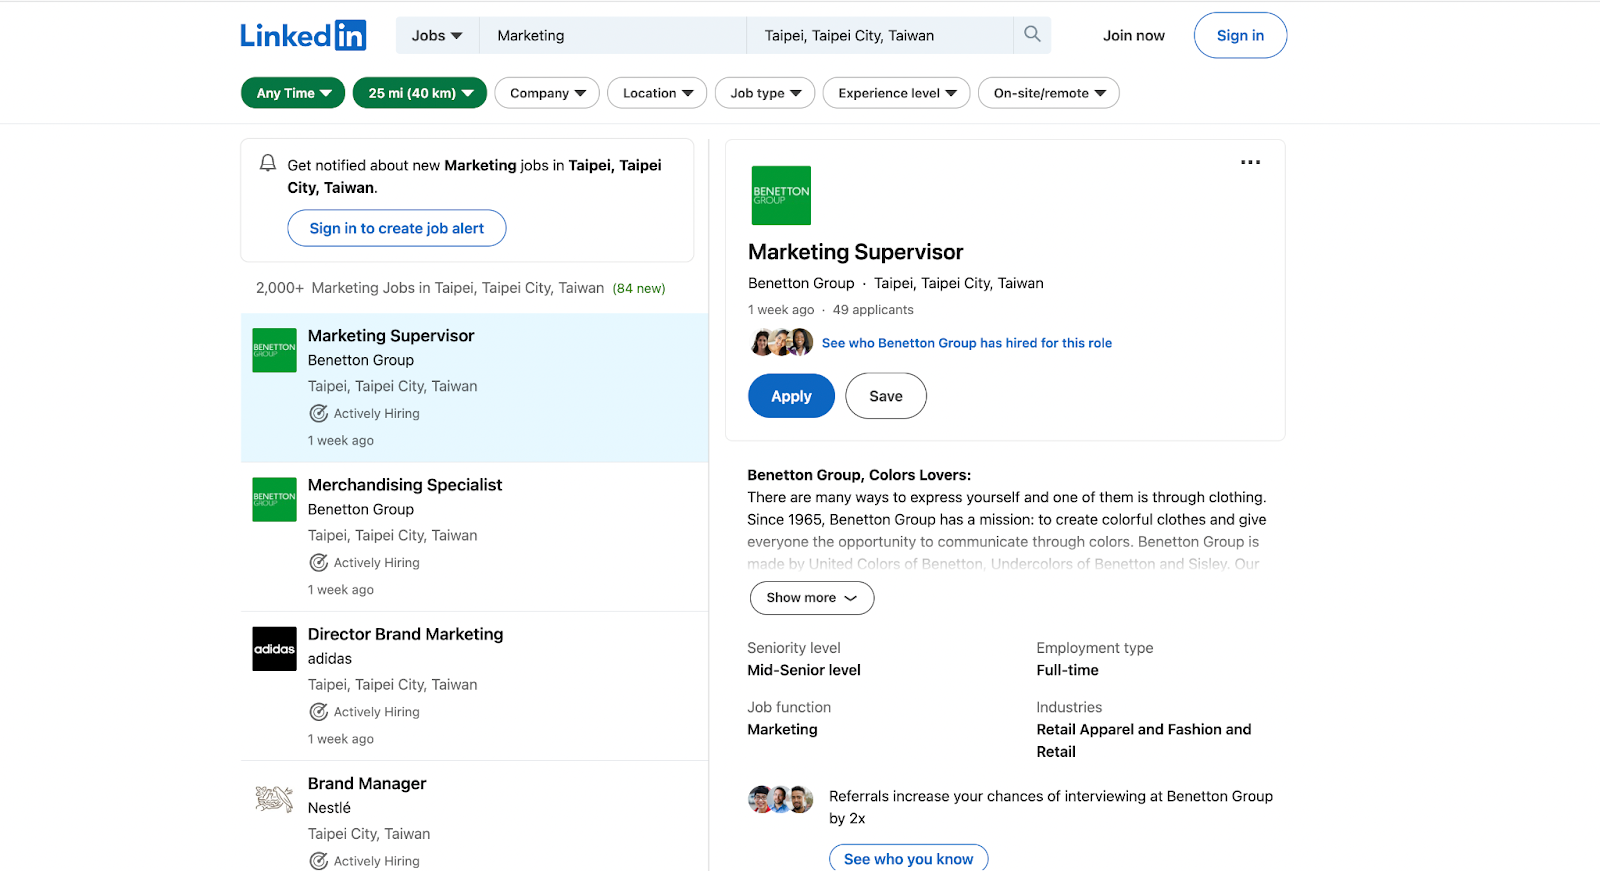This screenshot has height=871, width=1600.
Task: Click the (84 new) jobs count
Action: (x=639, y=288)
